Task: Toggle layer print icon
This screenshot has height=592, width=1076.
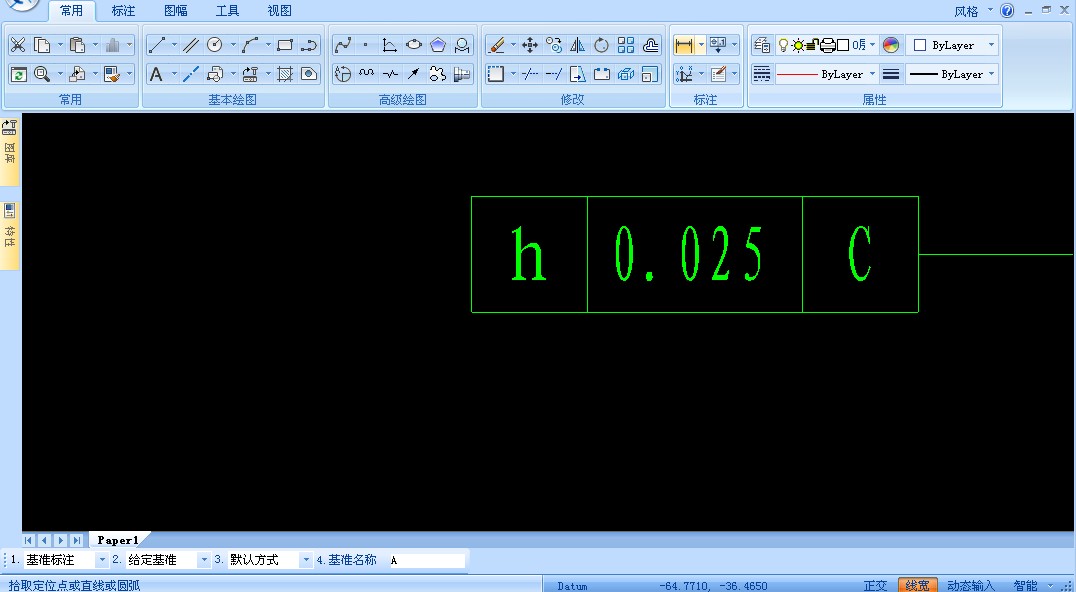Action: pyautogui.click(x=828, y=45)
